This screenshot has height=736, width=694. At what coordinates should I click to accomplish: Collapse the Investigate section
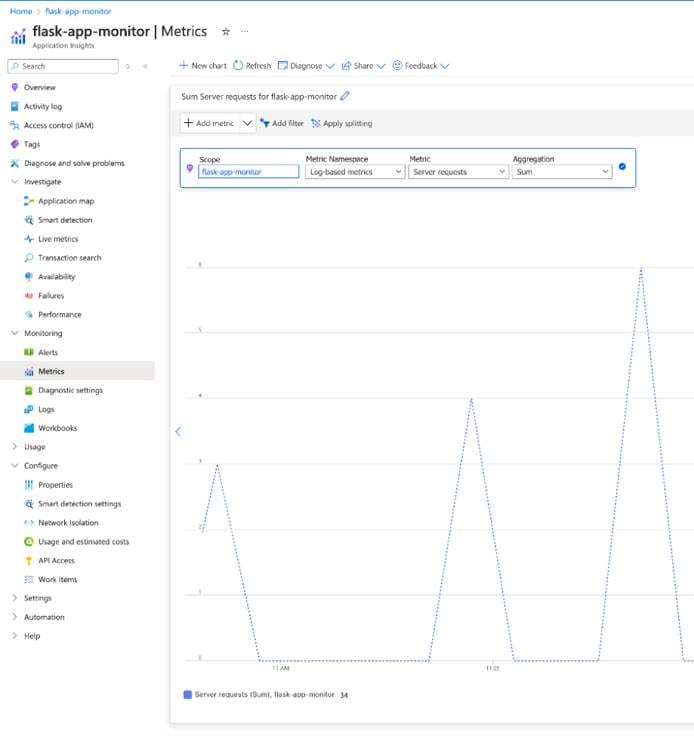15,182
